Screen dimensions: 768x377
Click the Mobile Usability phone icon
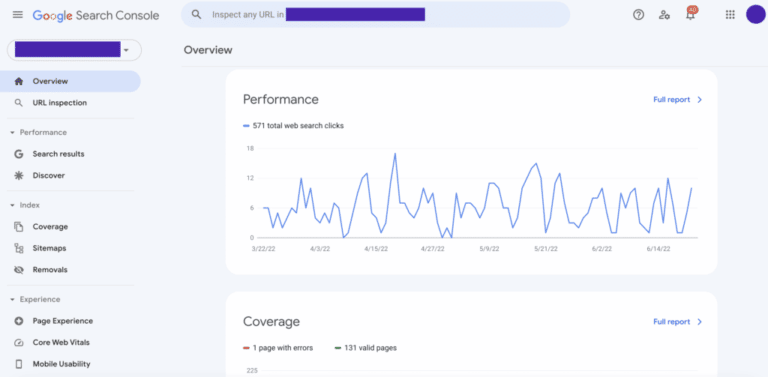coord(19,364)
